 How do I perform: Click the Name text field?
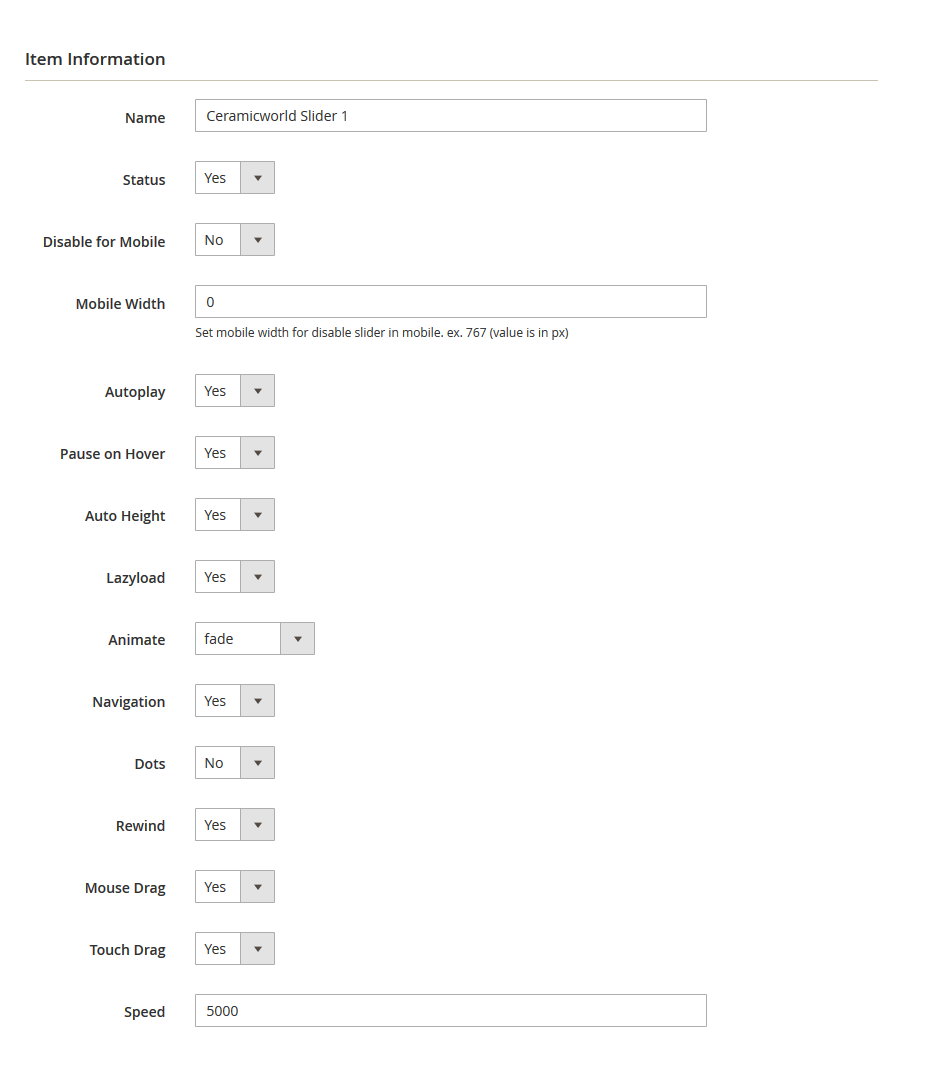[x=450, y=116]
